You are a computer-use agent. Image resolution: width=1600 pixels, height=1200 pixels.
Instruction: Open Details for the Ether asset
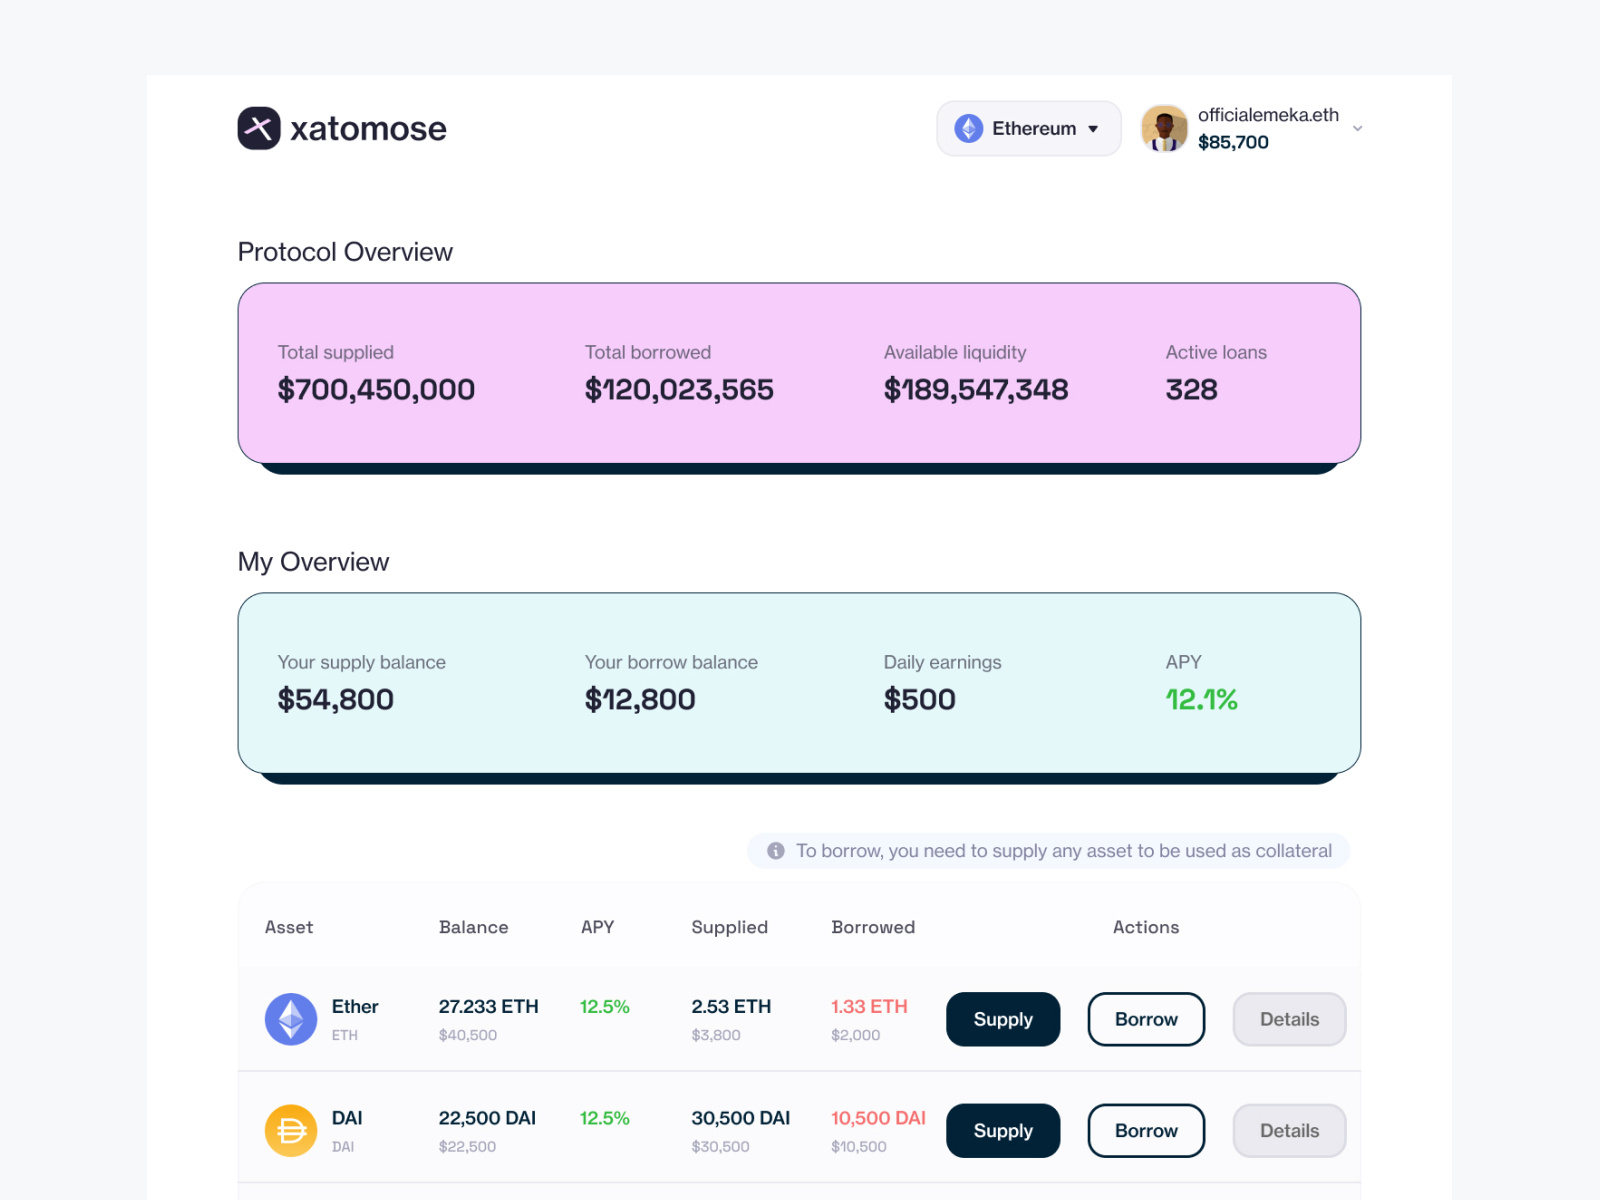[x=1289, y=1019]
